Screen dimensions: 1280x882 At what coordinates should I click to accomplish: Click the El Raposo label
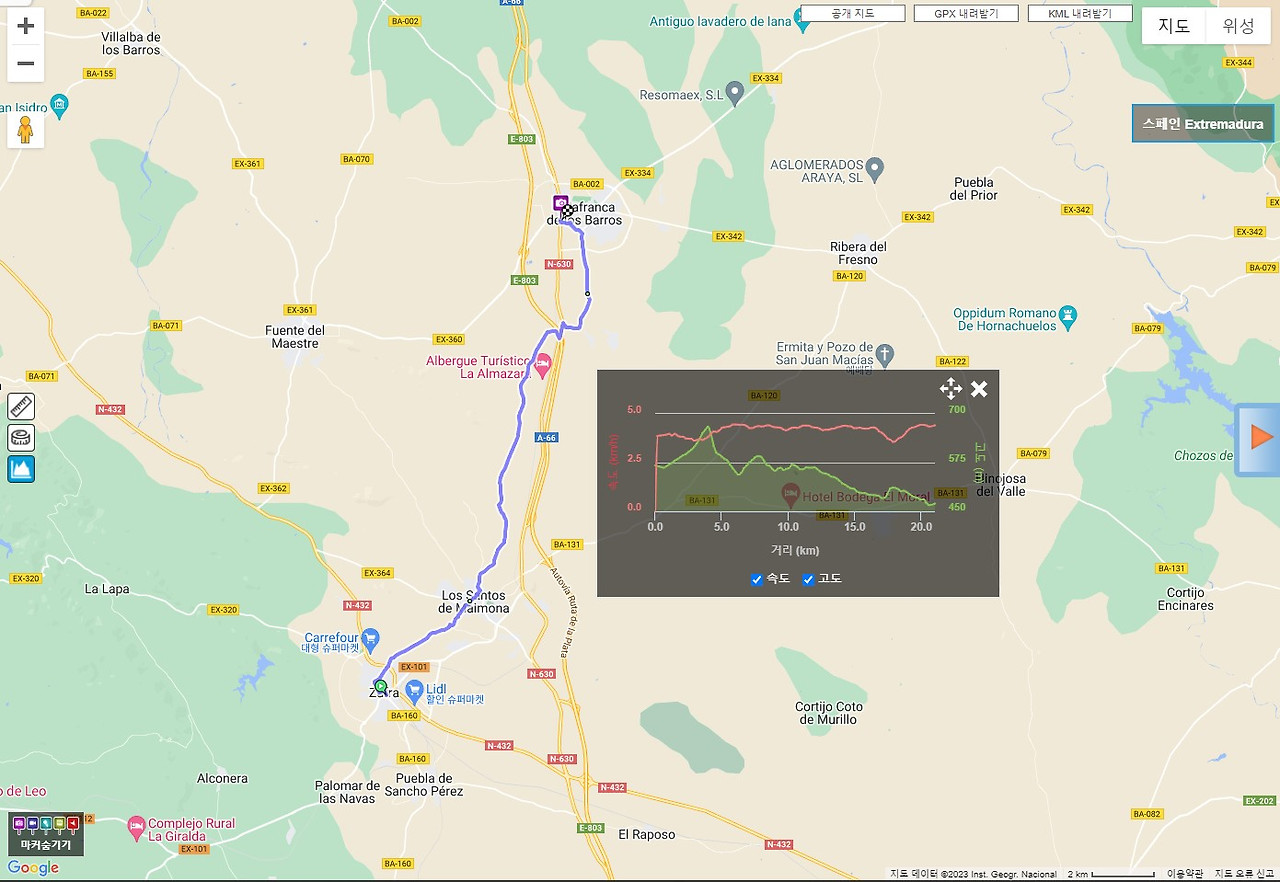647,834
